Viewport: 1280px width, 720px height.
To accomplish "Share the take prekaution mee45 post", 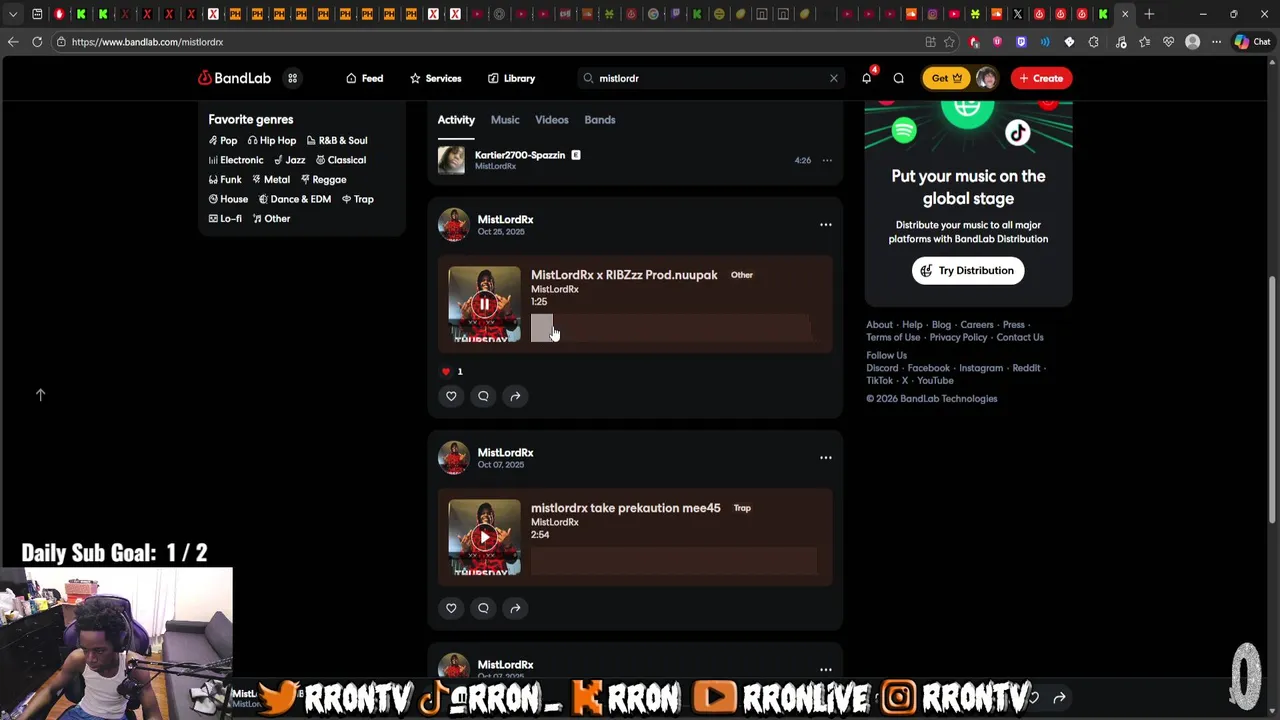I will 515,608.
